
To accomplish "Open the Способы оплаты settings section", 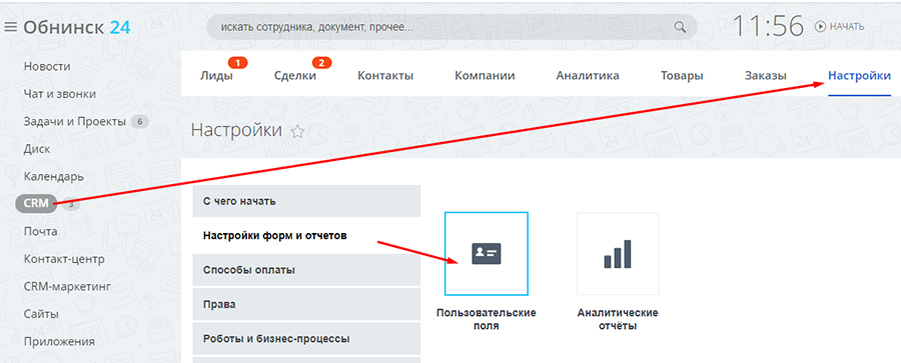I will point(306,270).
